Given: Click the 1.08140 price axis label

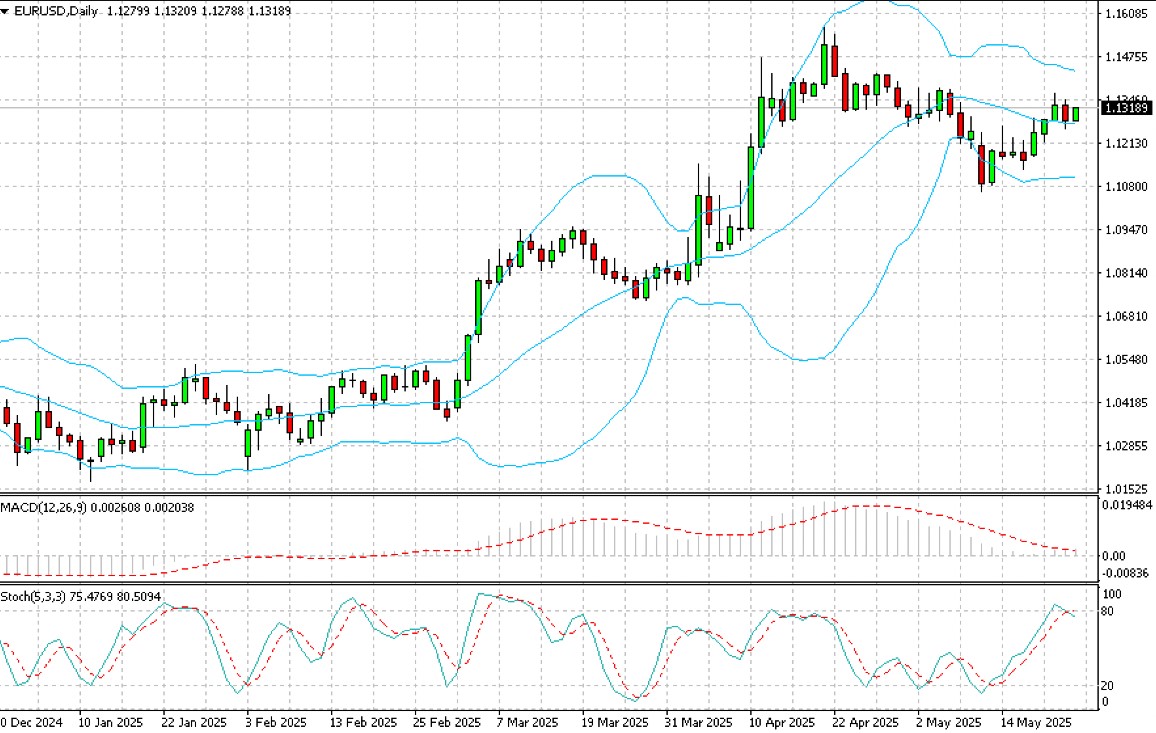Looking at the screenshot, I should coord(1126,273).
